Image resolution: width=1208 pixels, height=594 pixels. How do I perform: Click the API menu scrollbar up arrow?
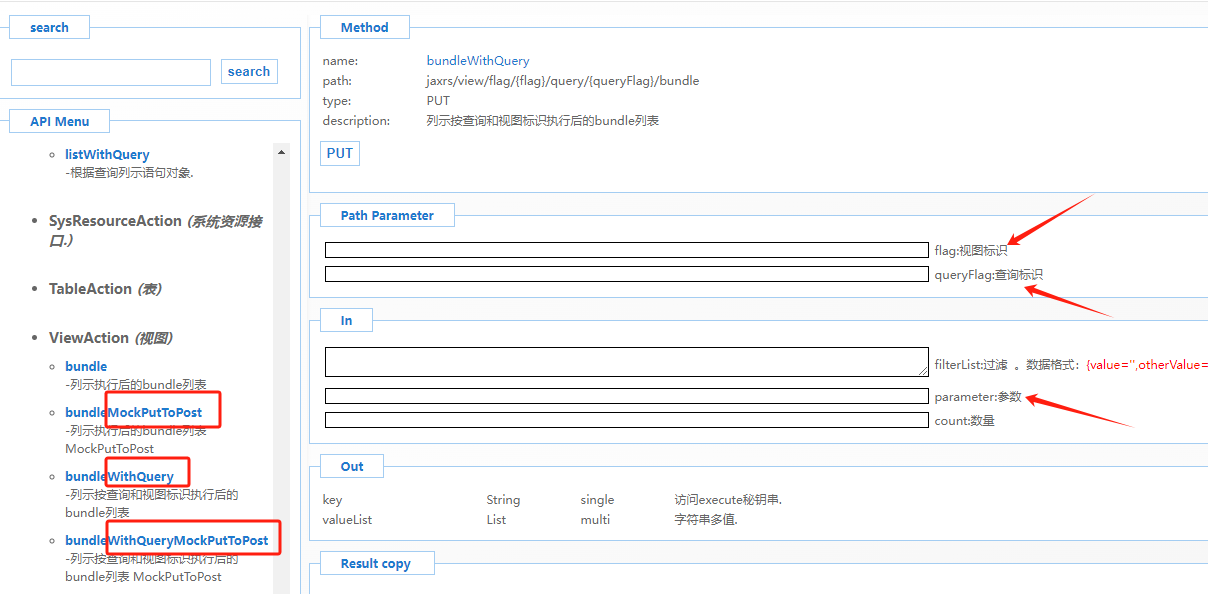point(281,152)
